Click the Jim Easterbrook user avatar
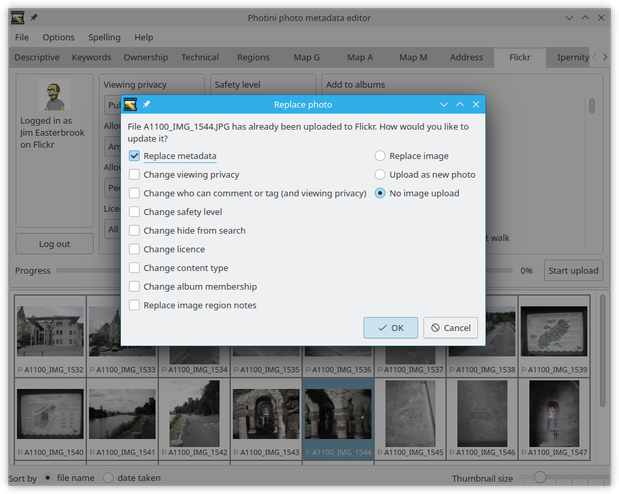 tap(54, 96)
